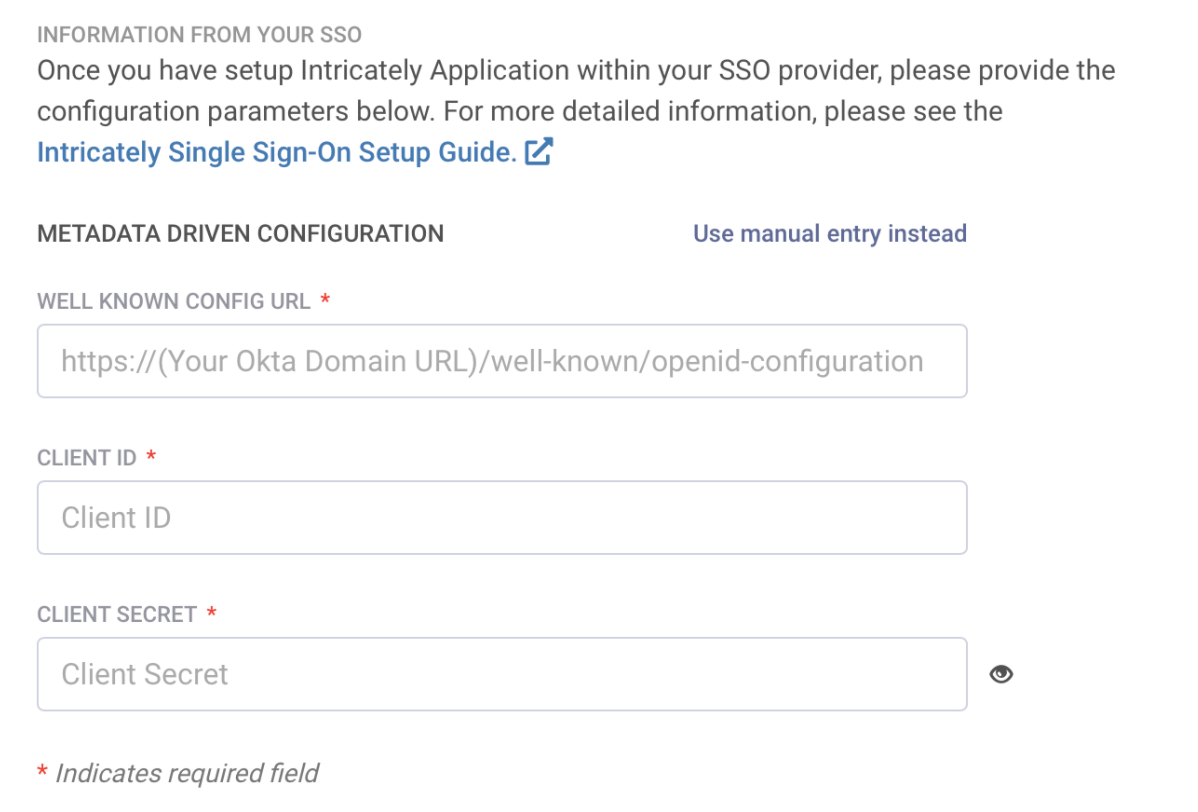Select the Client Secret input field
The width and height of the screenshot is (1198, 812).
tap(501, 674)
